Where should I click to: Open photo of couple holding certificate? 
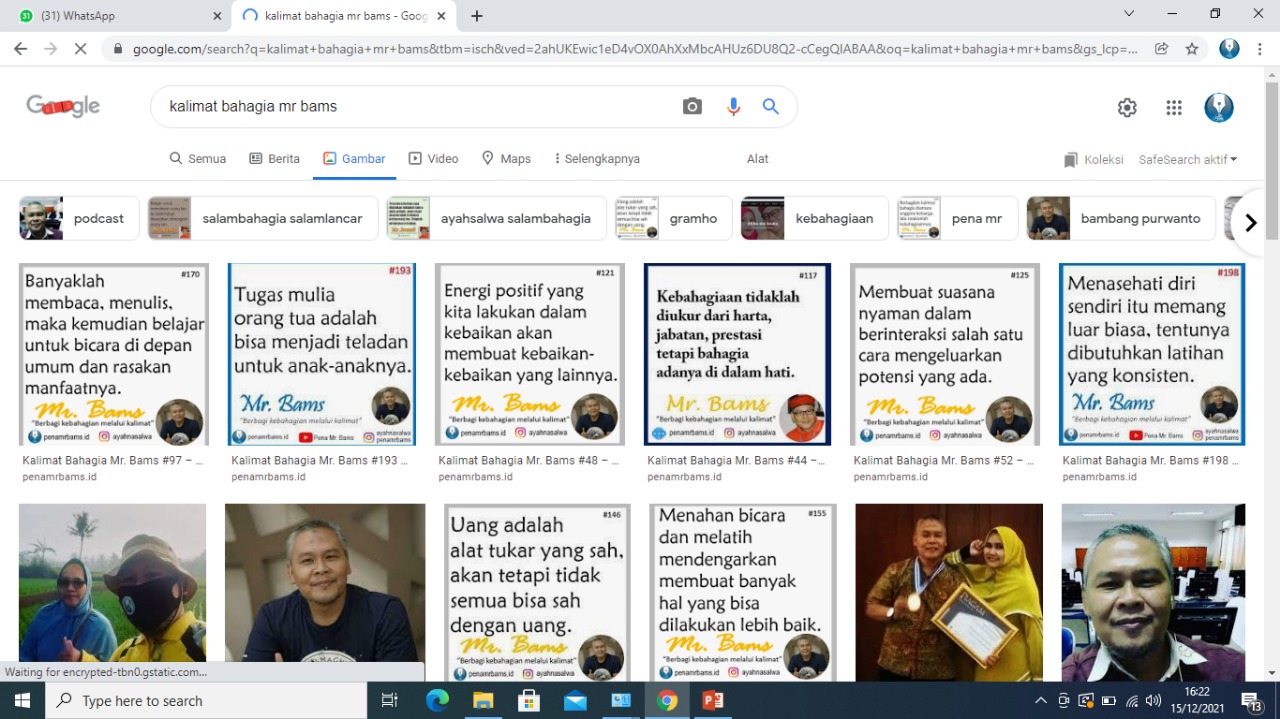[949, 593]
